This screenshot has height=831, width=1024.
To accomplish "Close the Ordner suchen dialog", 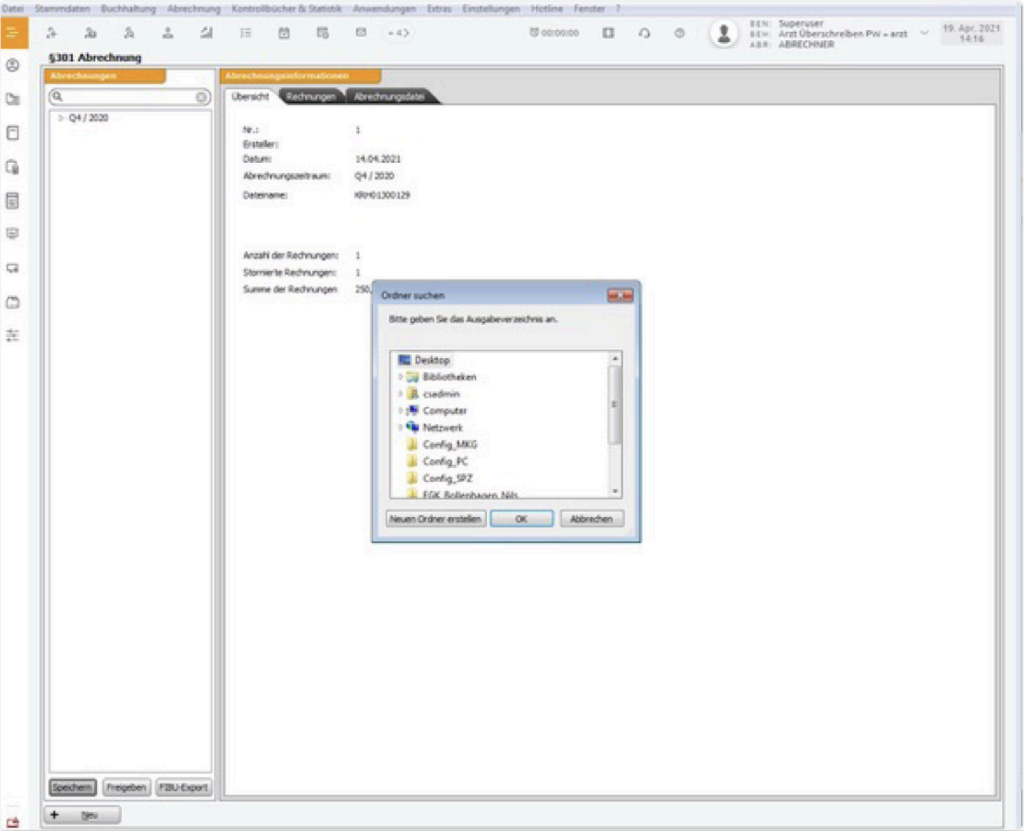I will 620,296.
